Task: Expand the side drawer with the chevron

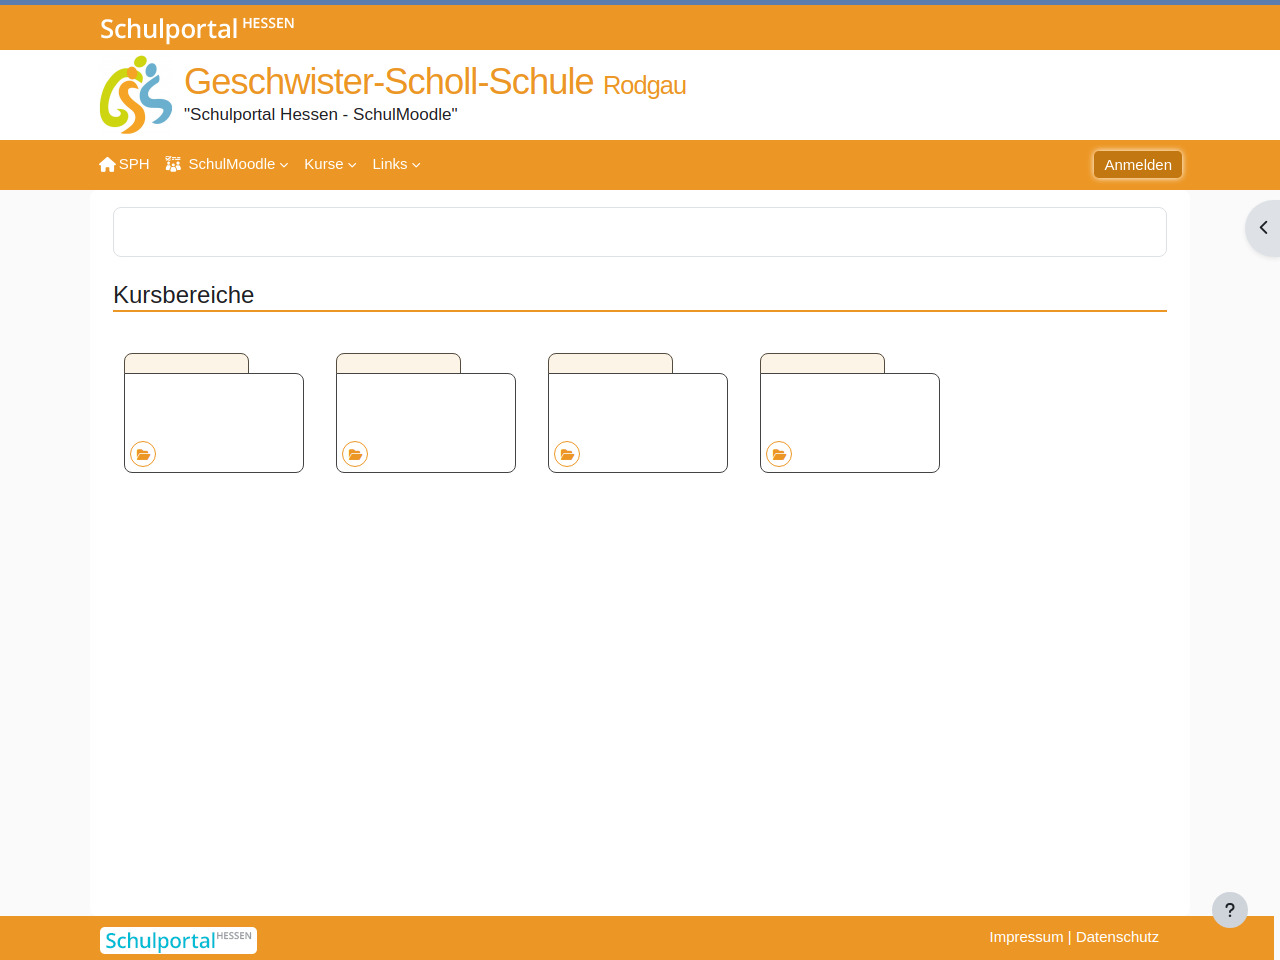Action: pyautogui.click(x=1263, y=228)
